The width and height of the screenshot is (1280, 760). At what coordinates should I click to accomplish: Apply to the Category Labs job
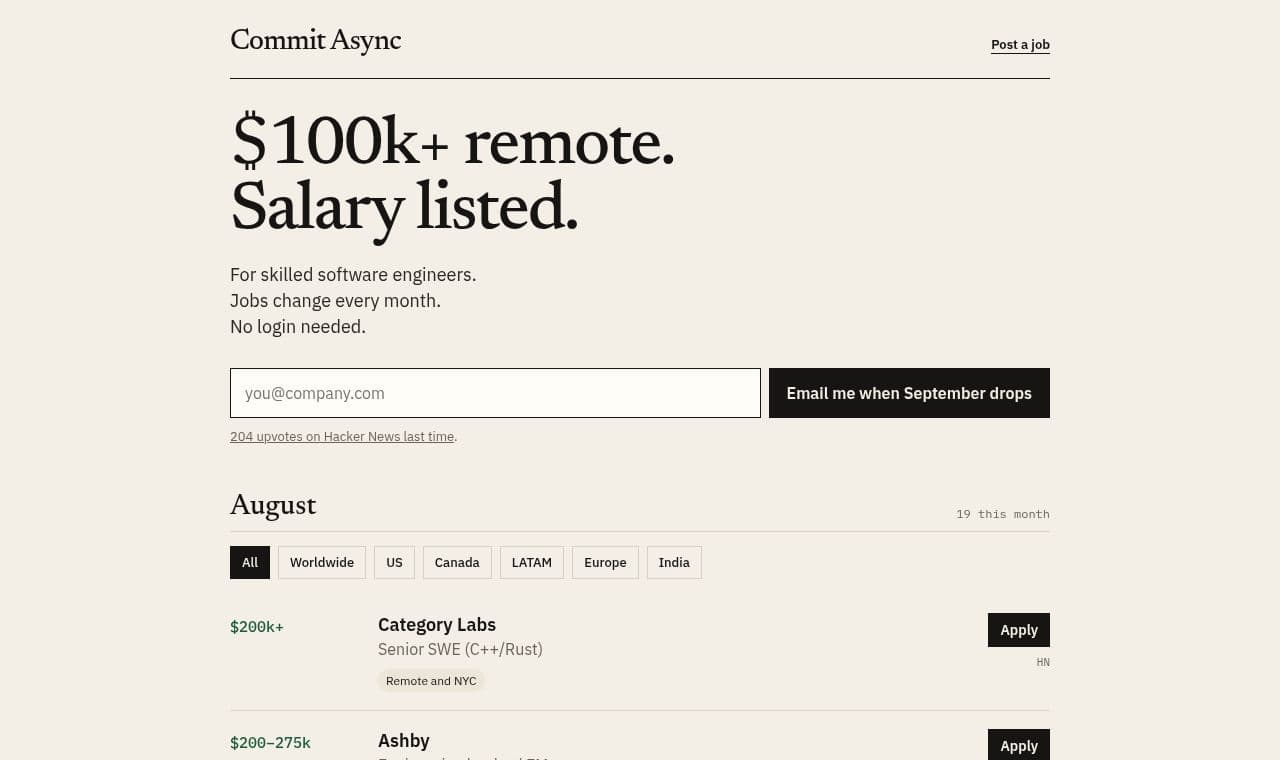(x=1019, y=630)
